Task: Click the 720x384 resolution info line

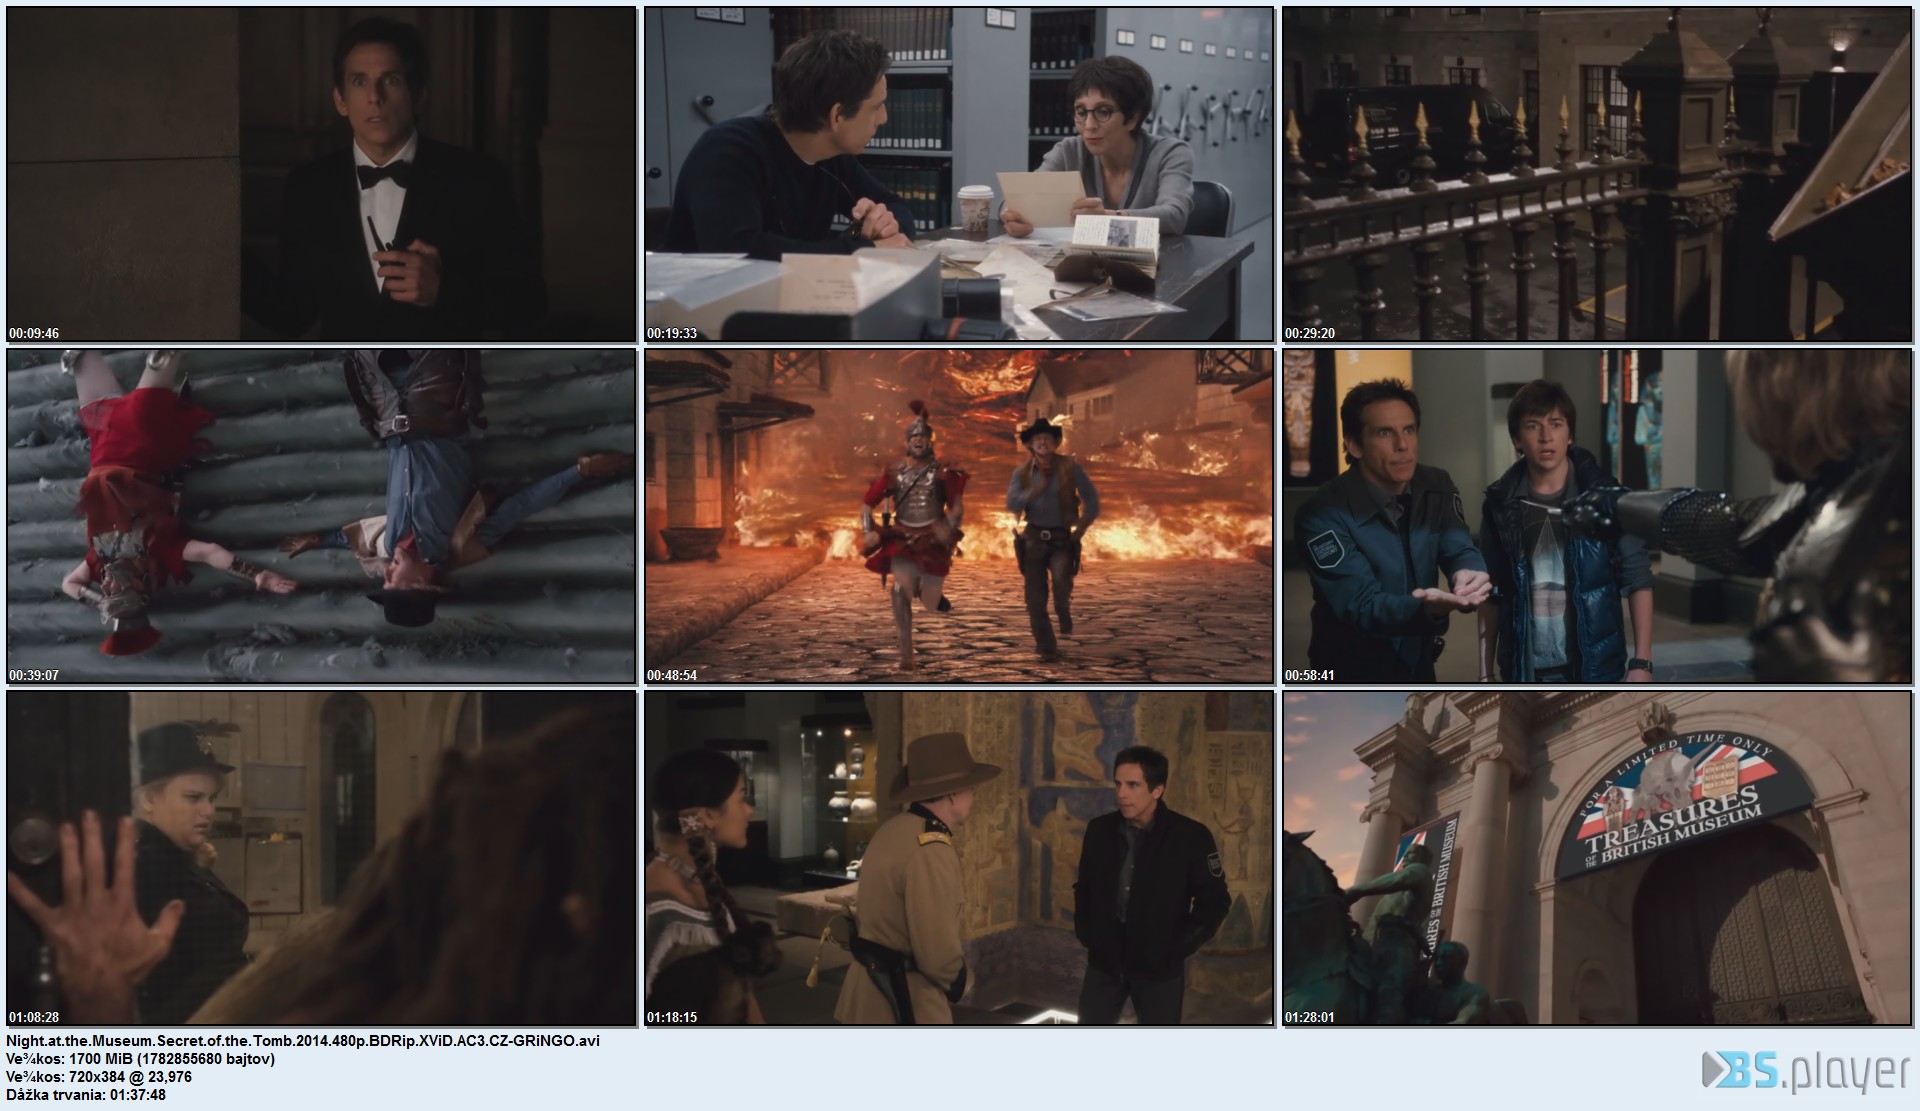Action: (99, 1076)
